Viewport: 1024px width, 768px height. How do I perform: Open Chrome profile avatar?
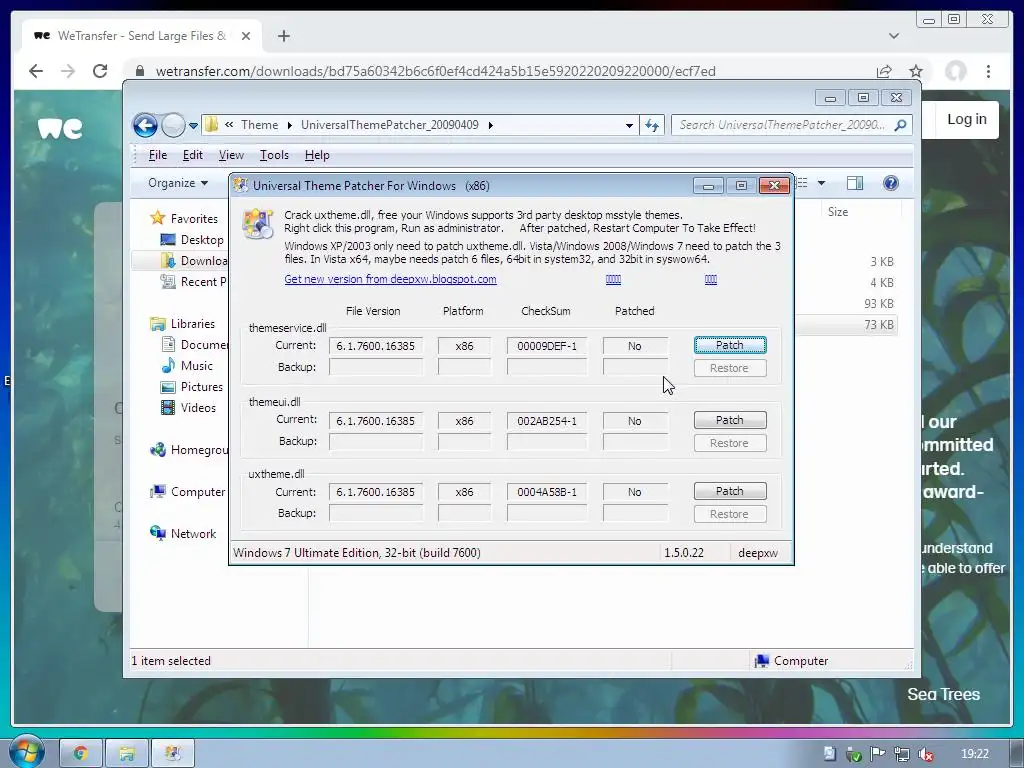coord(956,71)
